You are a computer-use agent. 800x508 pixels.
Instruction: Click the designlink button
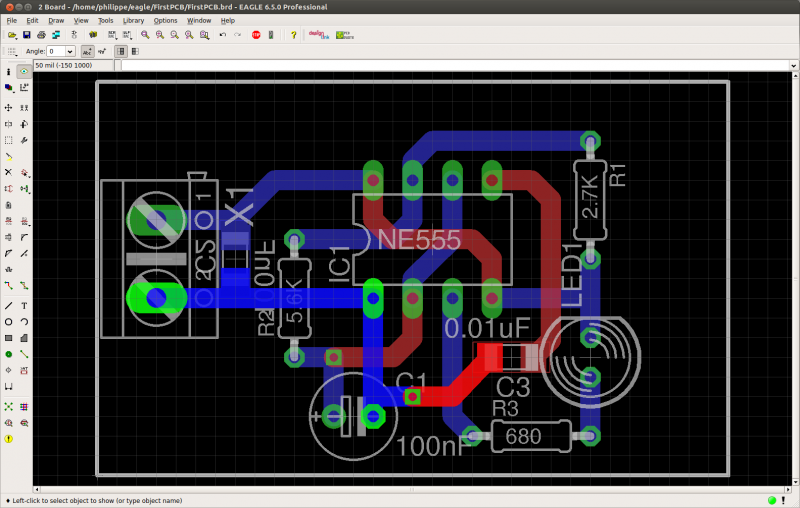319,35
